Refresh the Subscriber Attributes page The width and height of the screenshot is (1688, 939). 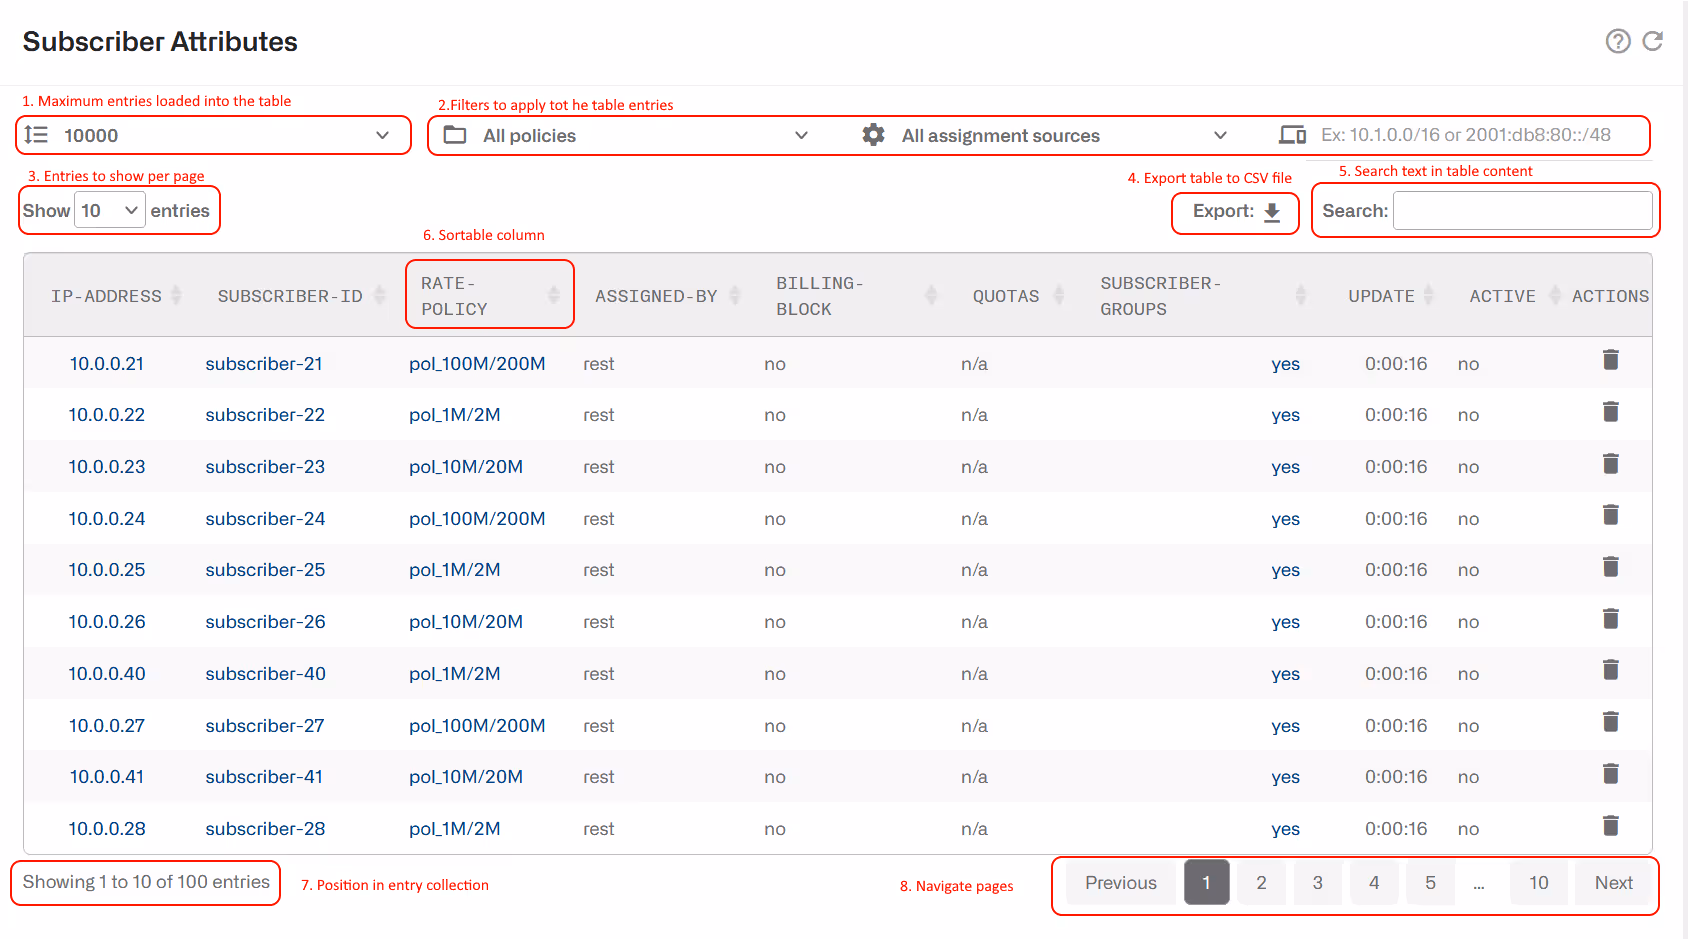click(1653, 41)
